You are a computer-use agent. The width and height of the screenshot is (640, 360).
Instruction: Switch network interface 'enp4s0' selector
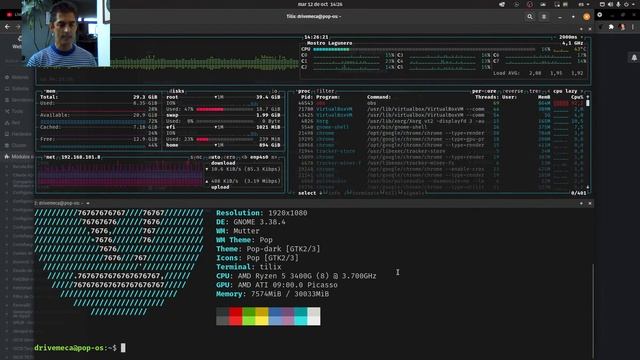(x=259, y=157)
